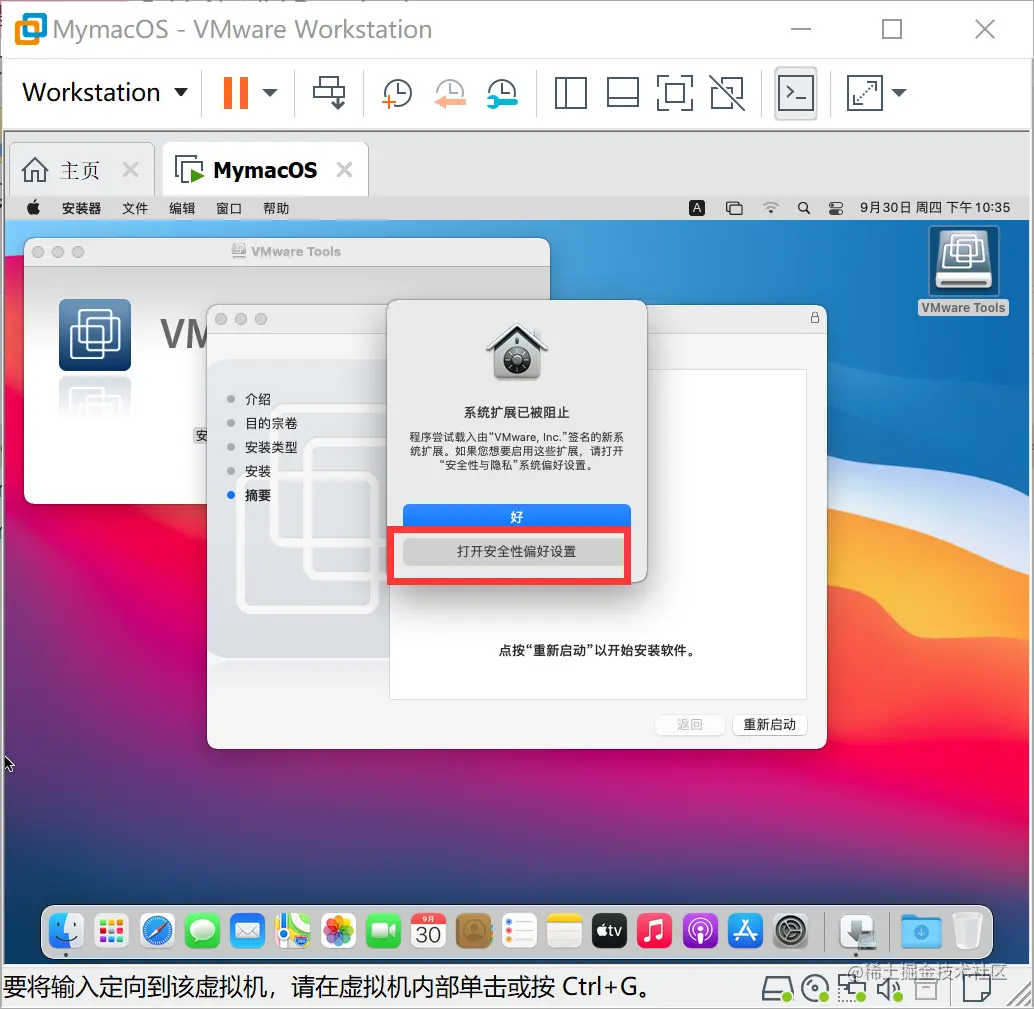Open the power options dropdown arrow
The image size is (1034, 1009).
pos(270,93)
